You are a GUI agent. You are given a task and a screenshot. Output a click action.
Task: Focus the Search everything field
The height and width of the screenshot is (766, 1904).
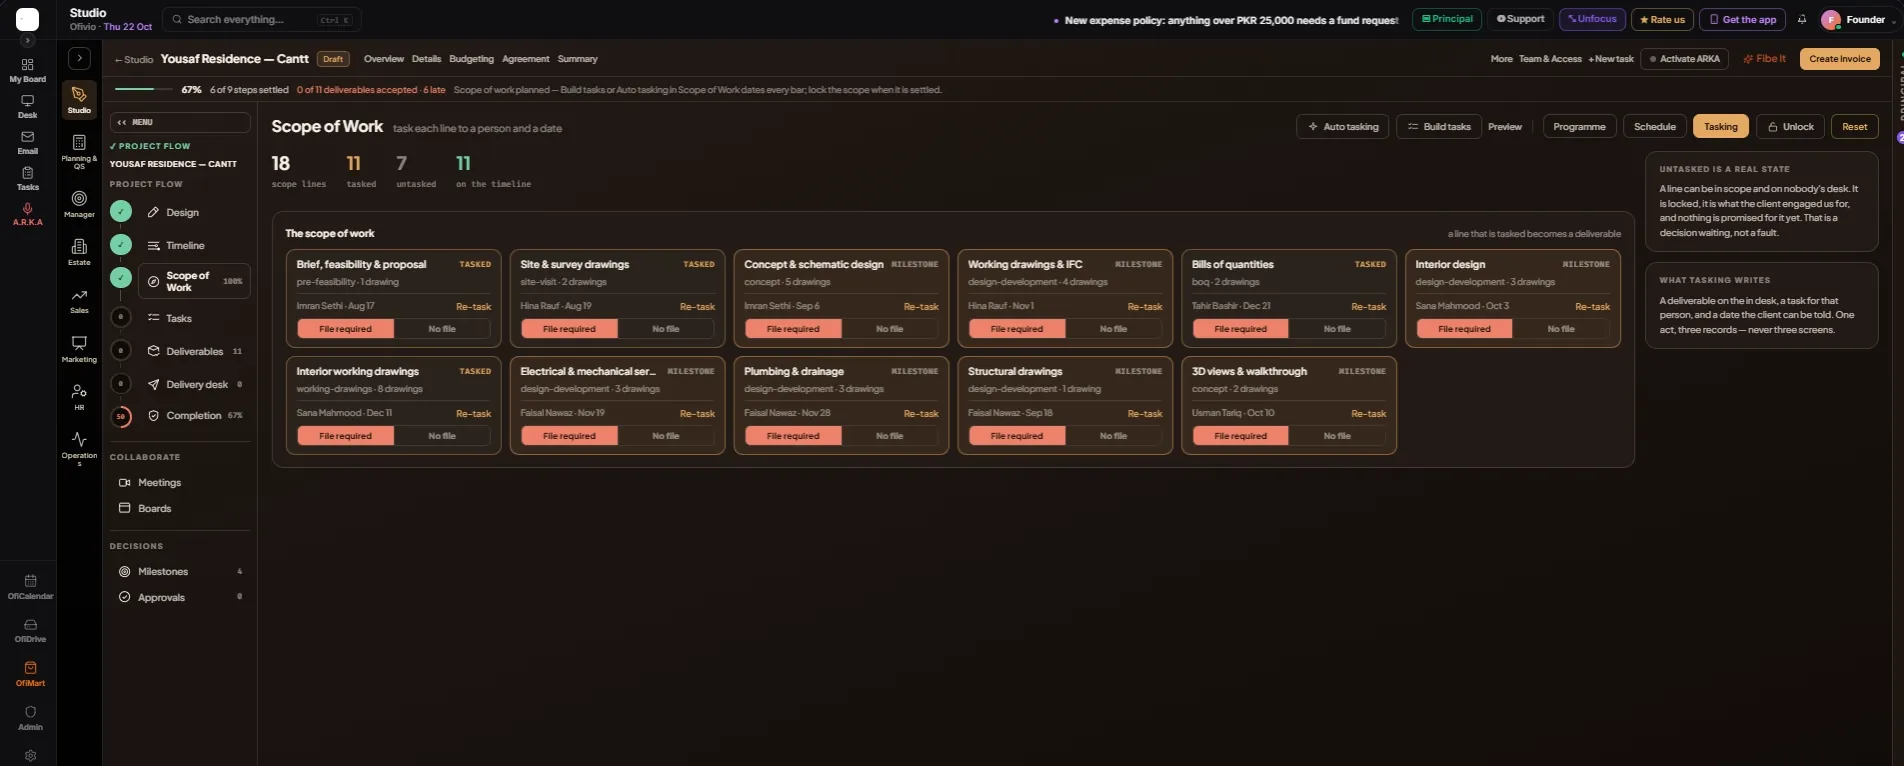coord(263,19)
